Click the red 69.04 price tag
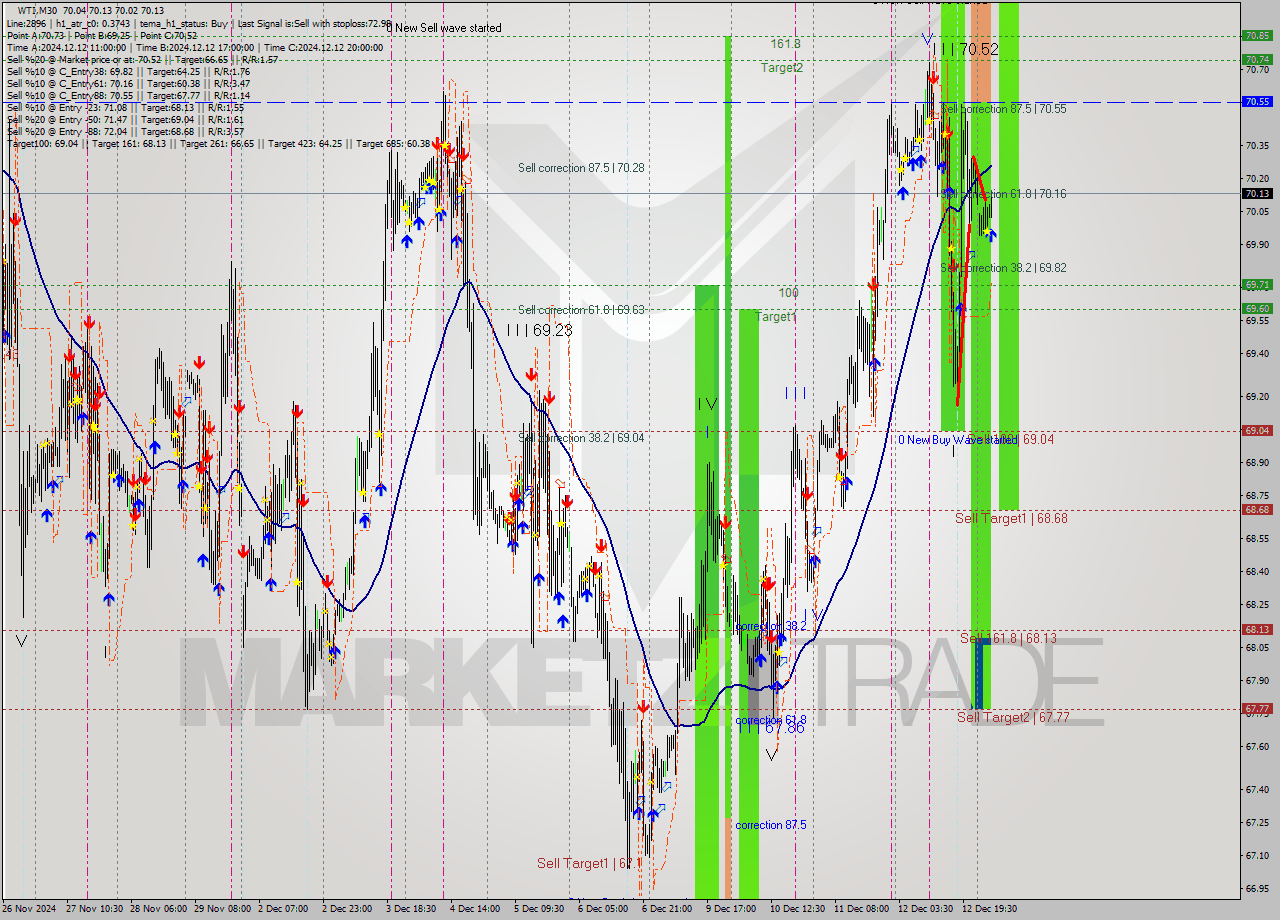The image size is (1280, 920). pyautogui.click(x=1257, y=430)
